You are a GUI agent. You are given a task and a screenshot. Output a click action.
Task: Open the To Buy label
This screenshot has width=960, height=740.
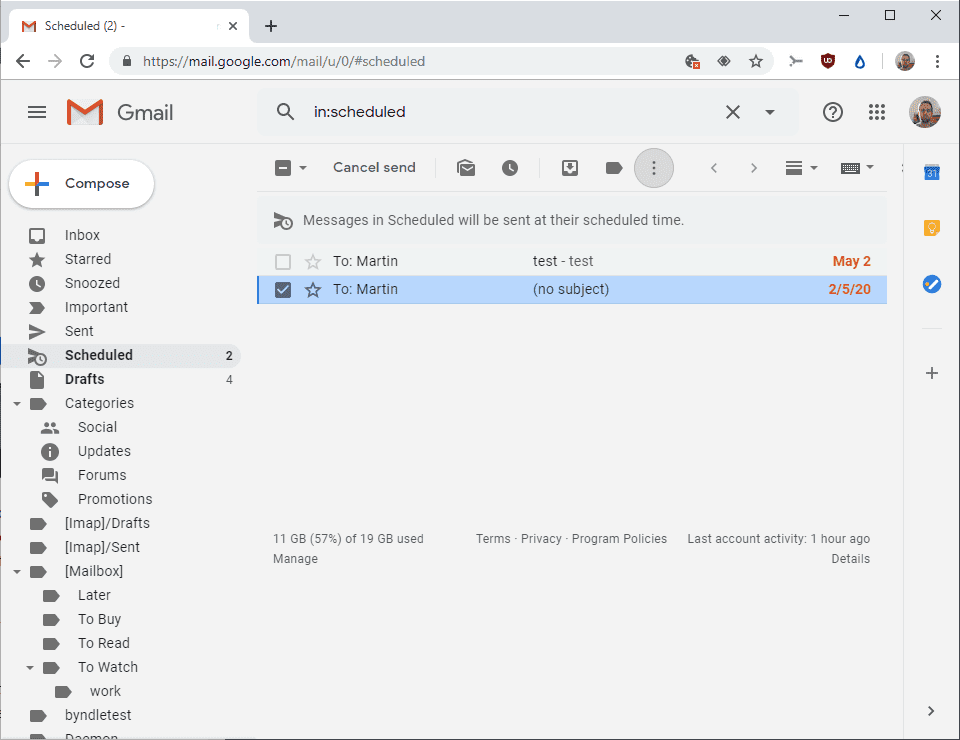pyautogui.click(x=99, y=619)
